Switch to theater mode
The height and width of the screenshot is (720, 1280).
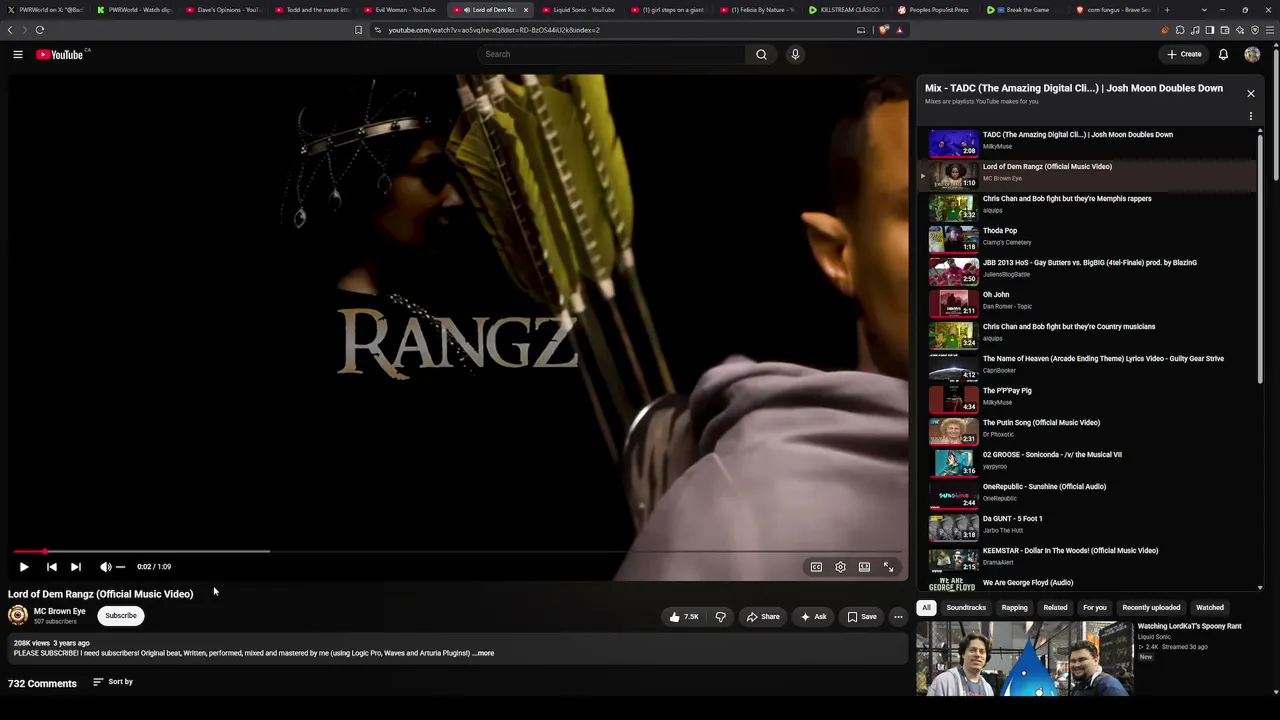click(864, 567)
